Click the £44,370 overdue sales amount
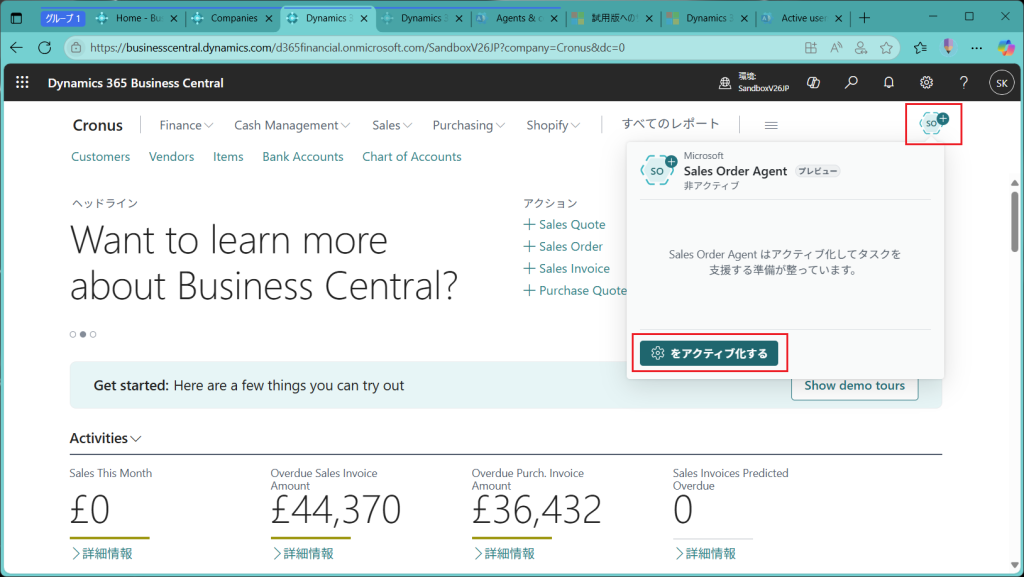 [336, 510]
